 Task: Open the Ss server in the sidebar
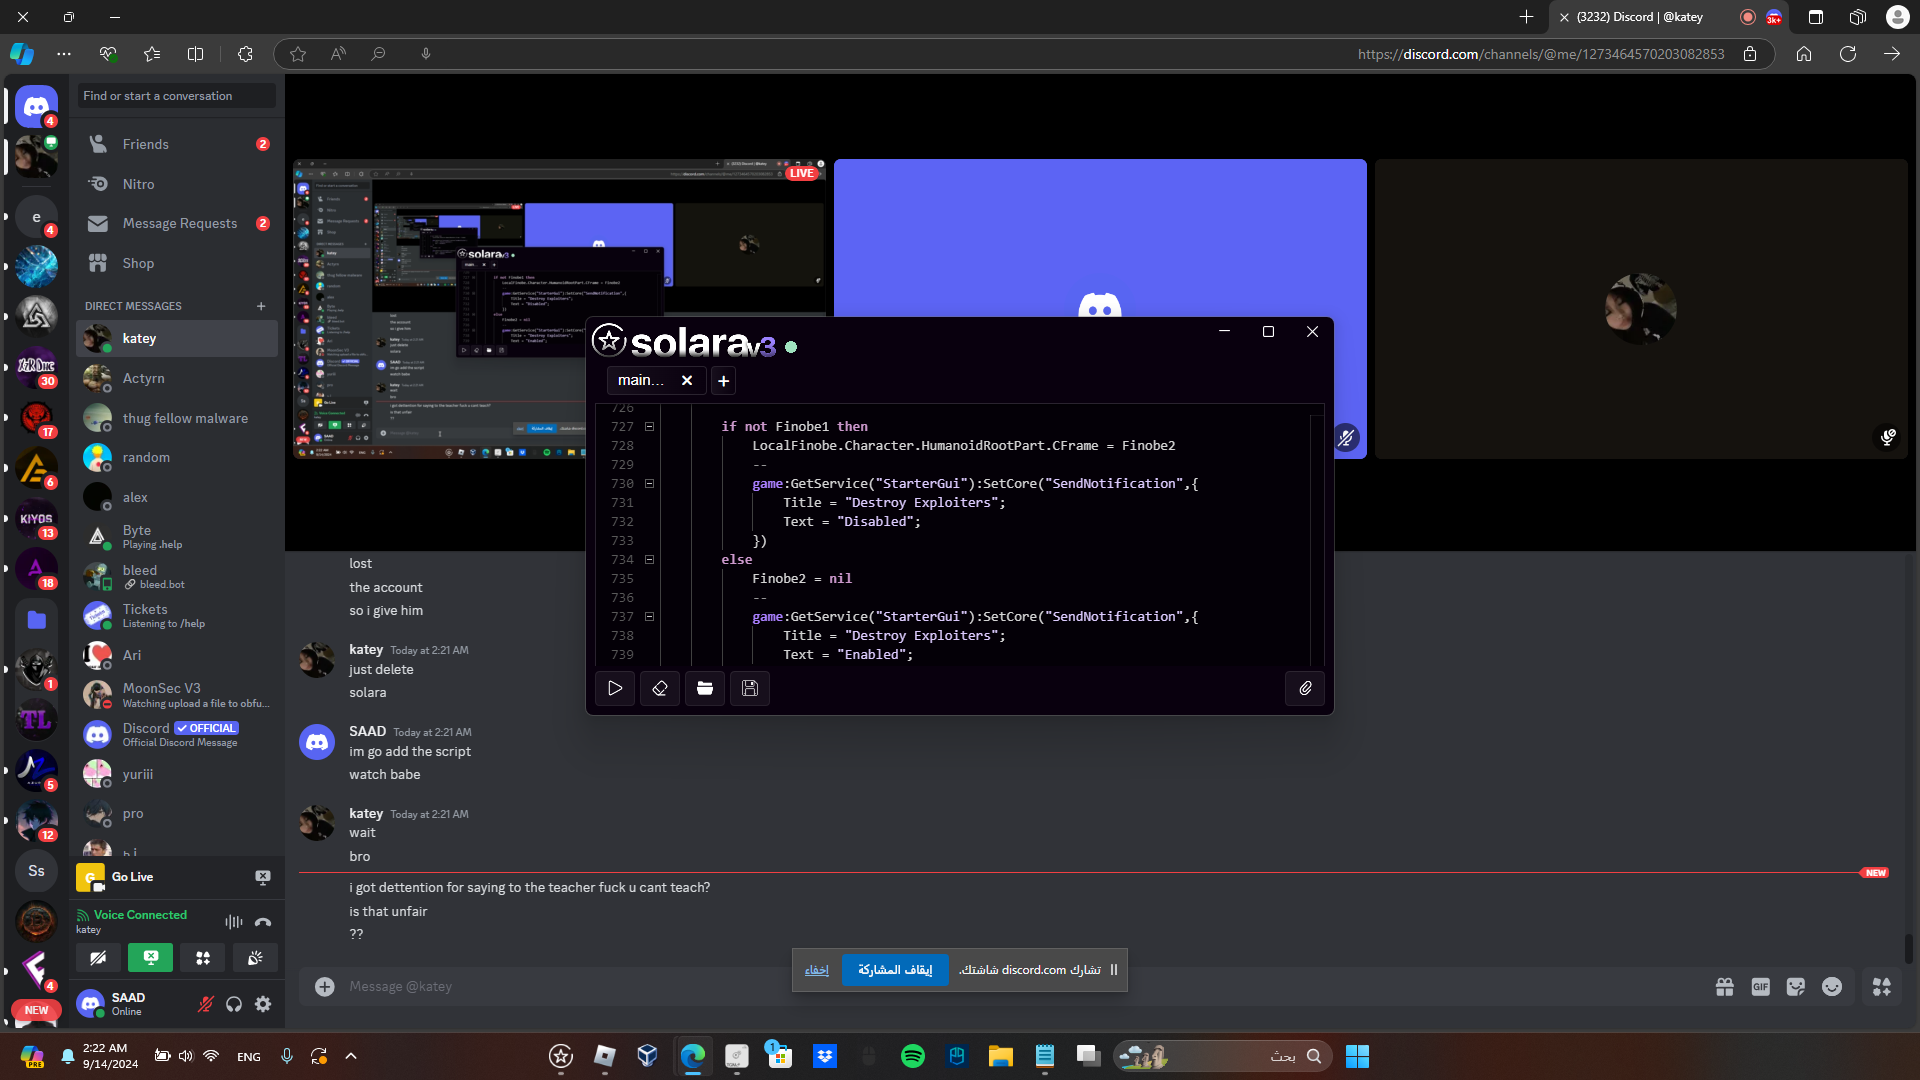pyautogui.click(x=37, y=871)
